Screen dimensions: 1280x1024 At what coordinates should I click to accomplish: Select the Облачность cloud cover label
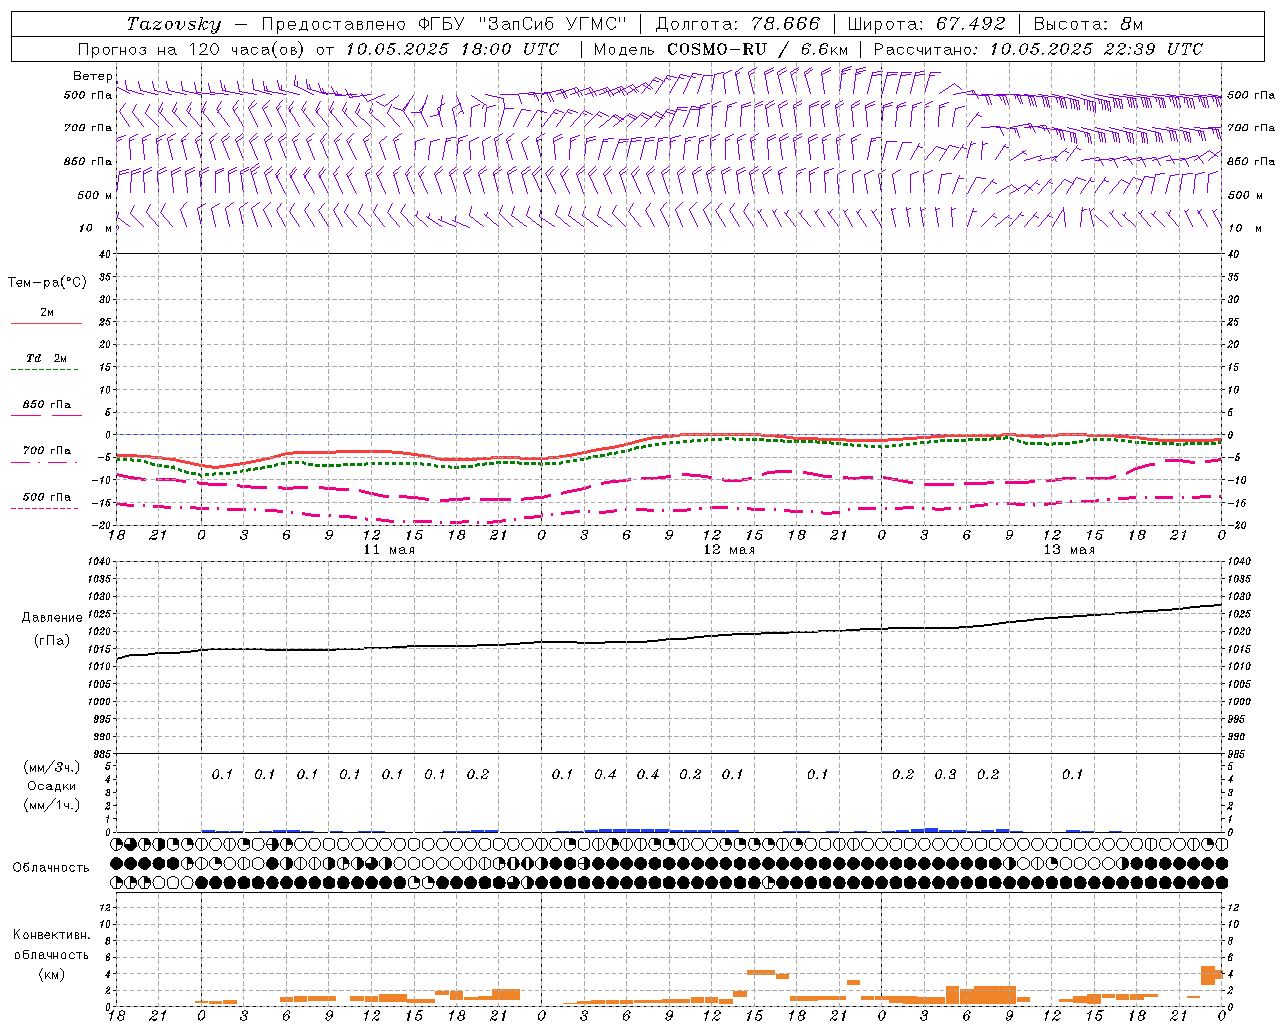point(51,867)
